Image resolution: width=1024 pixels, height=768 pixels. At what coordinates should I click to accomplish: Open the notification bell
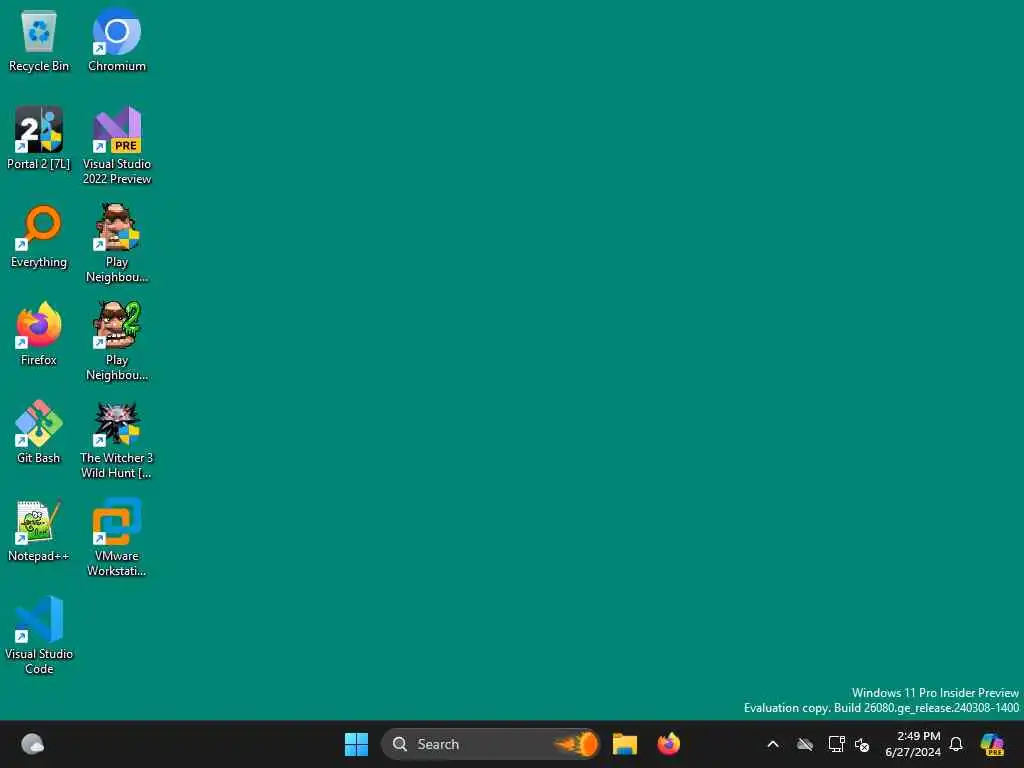pos(956,744)
